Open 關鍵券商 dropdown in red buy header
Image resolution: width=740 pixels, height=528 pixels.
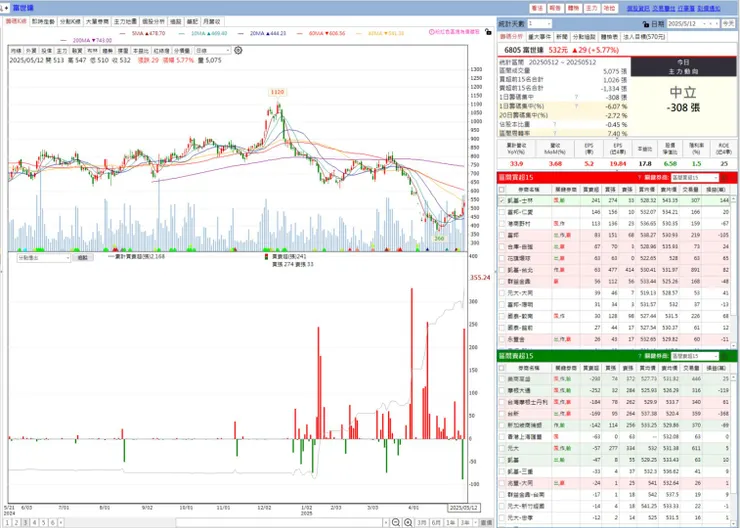695,177
